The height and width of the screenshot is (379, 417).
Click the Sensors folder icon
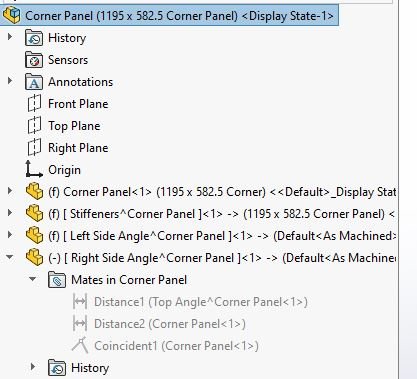point(34,60)
